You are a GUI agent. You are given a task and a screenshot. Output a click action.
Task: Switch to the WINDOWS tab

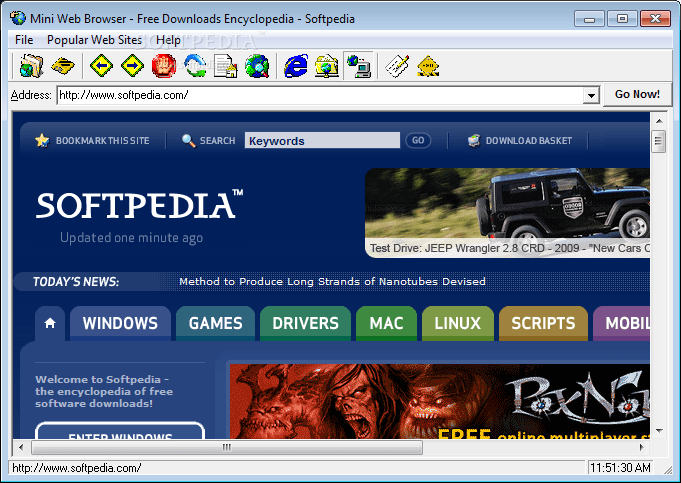(120, 323)
